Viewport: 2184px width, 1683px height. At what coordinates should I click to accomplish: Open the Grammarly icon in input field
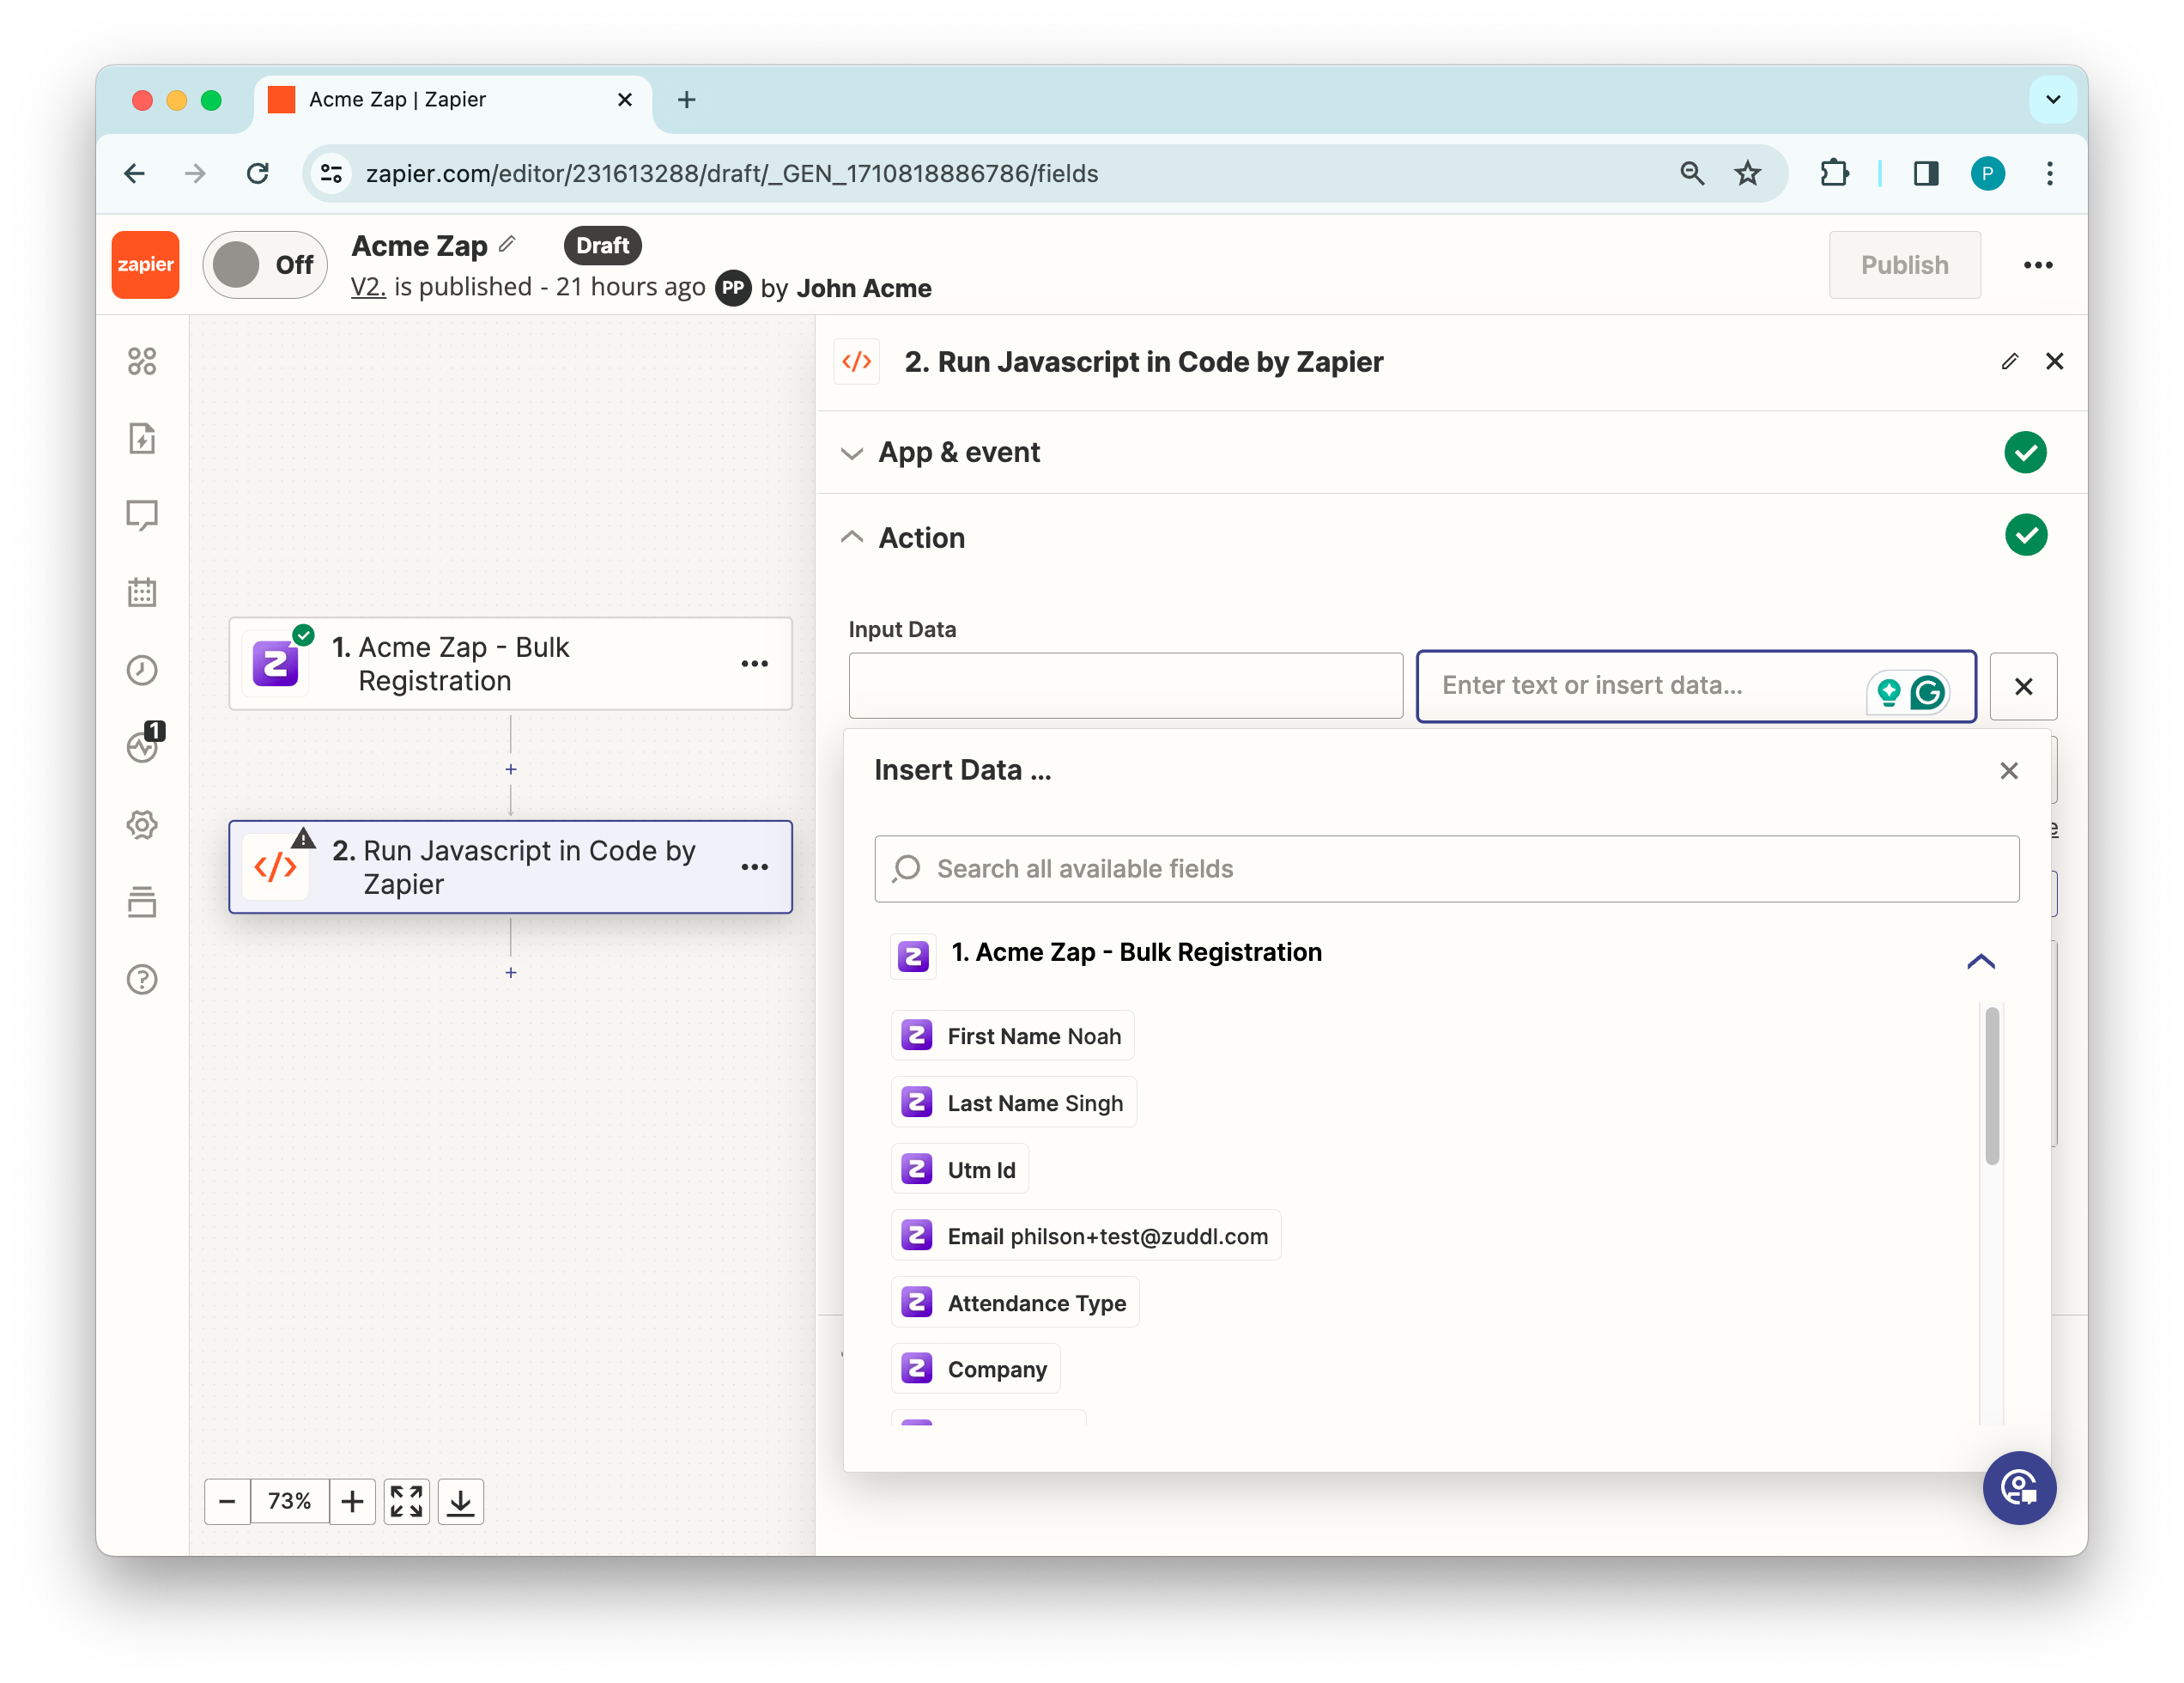click(x=1927, y=691)
